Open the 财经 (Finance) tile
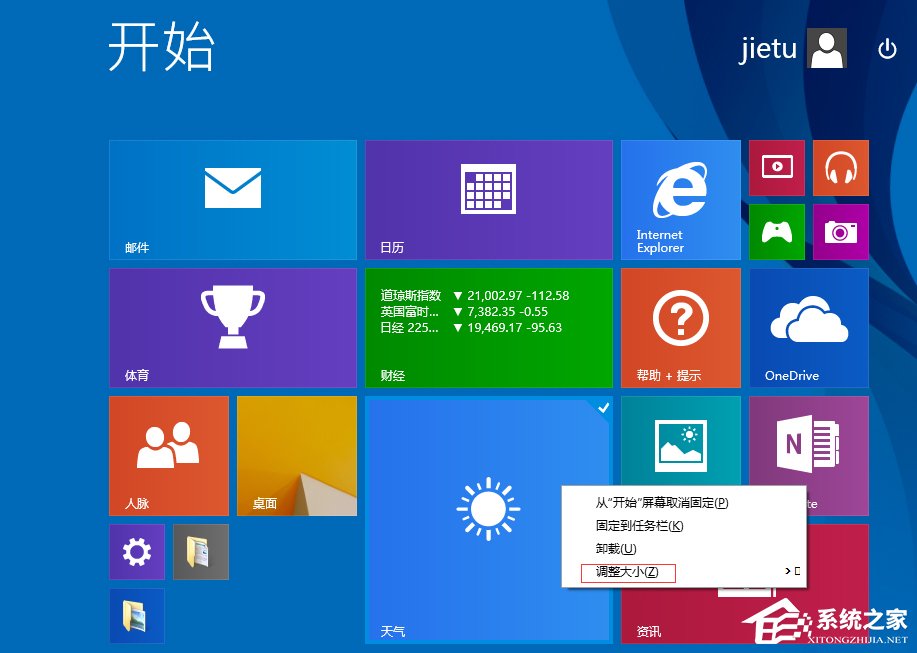Image resolution: width=917 pixels, height=653 pixels. click(x=488, y=327)
